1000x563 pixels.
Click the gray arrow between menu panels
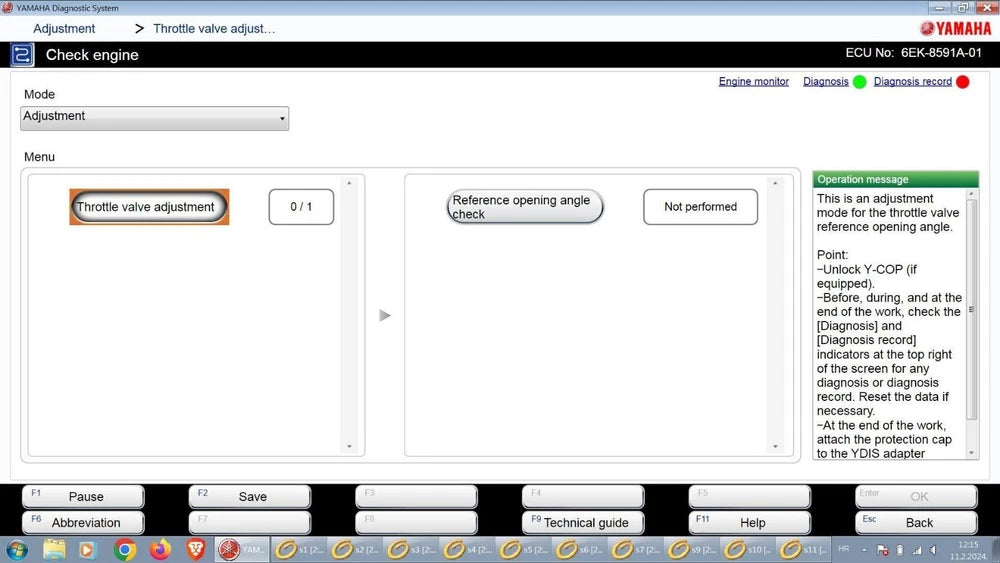pos(385,315)
